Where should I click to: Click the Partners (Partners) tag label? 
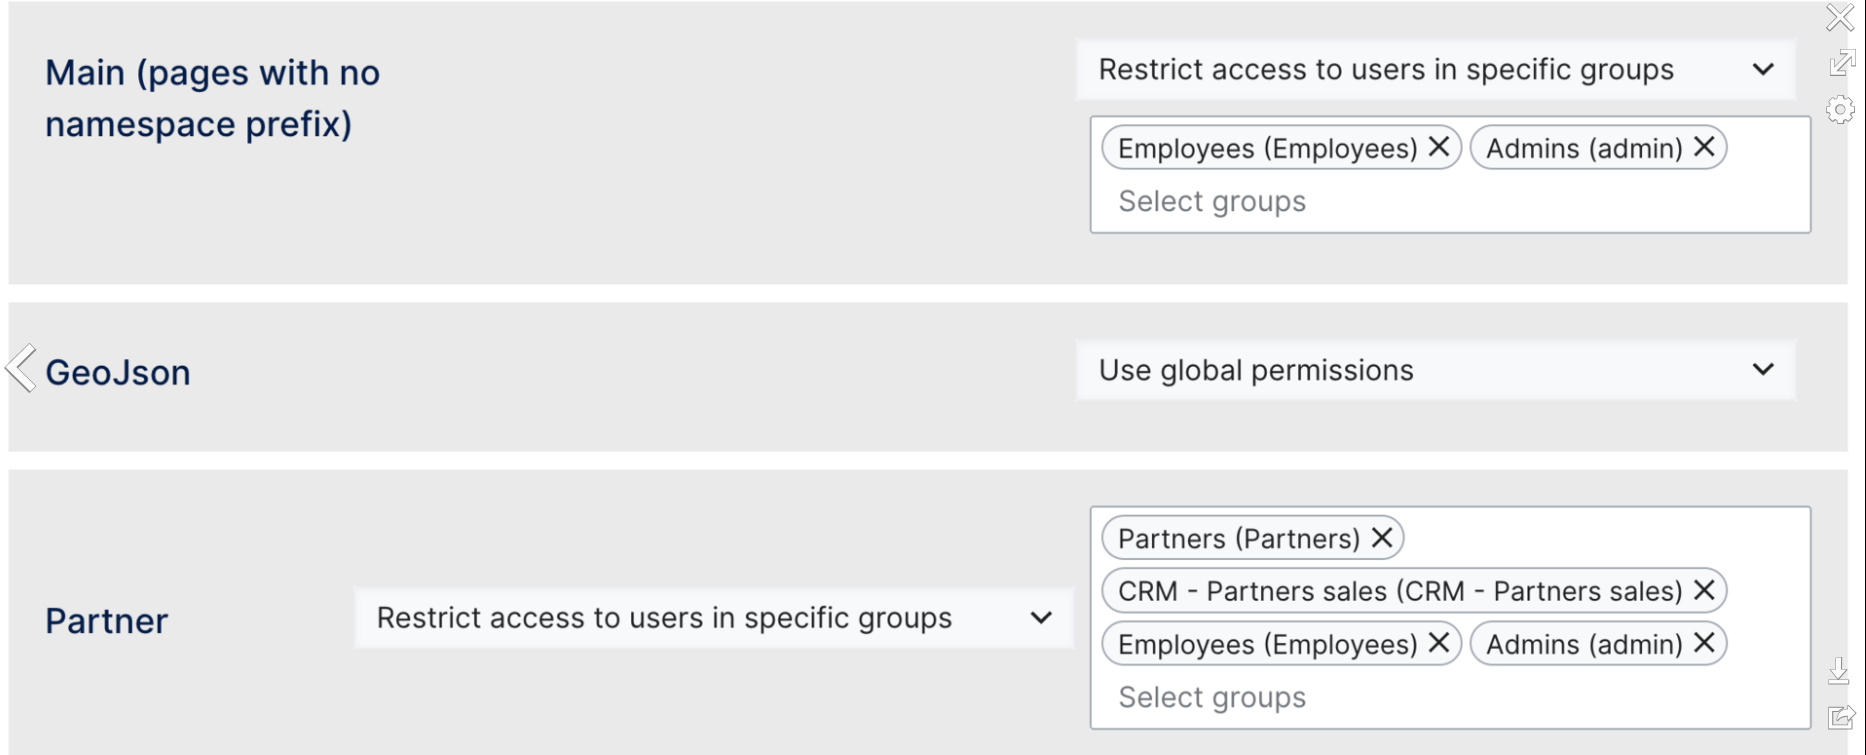point(1238,539)
